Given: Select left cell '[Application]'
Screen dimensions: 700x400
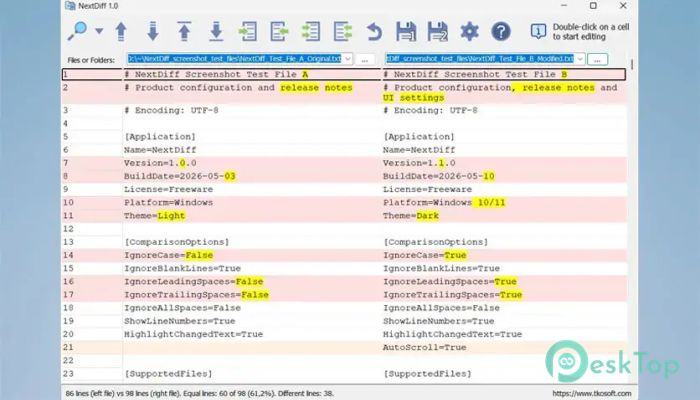Looking at the screenshot, I should tap(251, 137).
